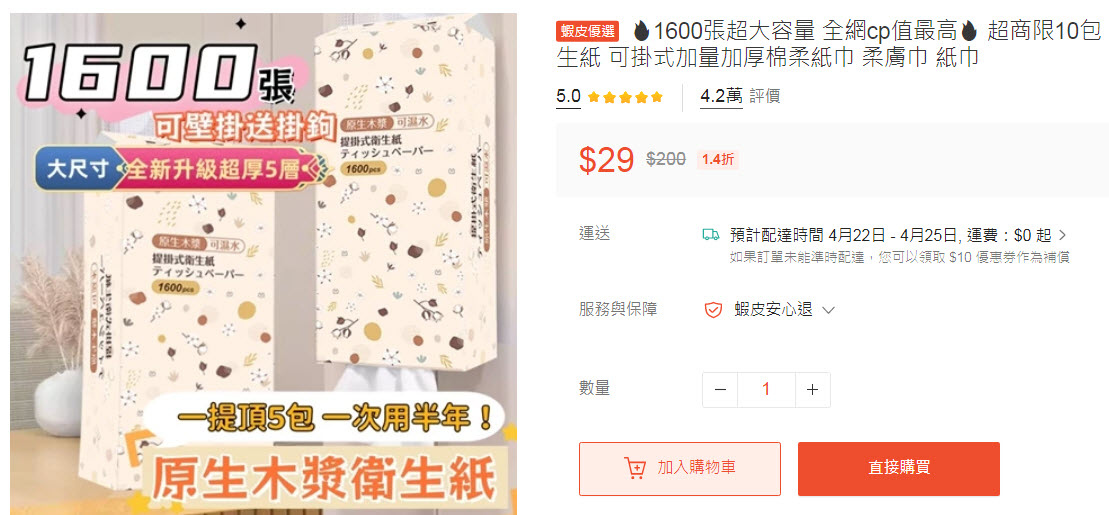The image size is (1109, 515).
Task: Open shipping details chevron after 運費
Action: pyautogui.click(x=1062, y=235)
